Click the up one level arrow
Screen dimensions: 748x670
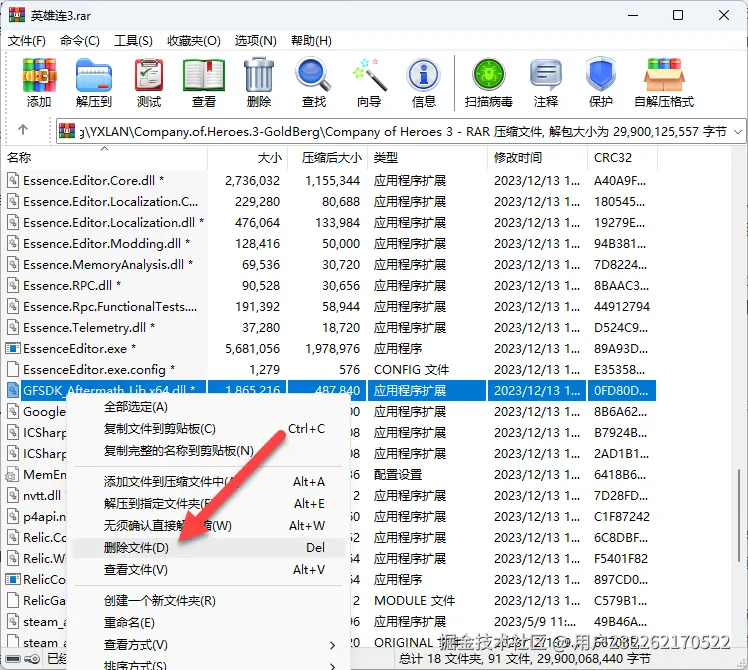click(22, 129)
